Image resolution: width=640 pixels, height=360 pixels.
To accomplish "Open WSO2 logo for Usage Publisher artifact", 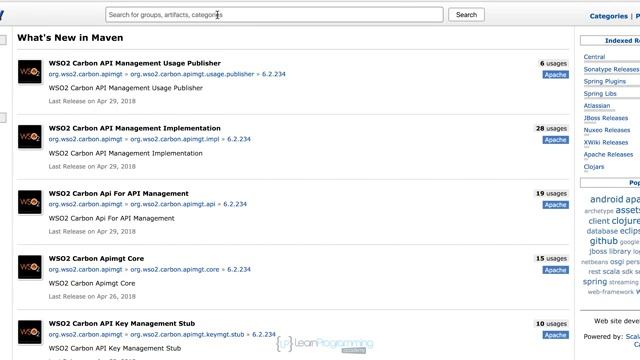I will [x=29, y=71].
